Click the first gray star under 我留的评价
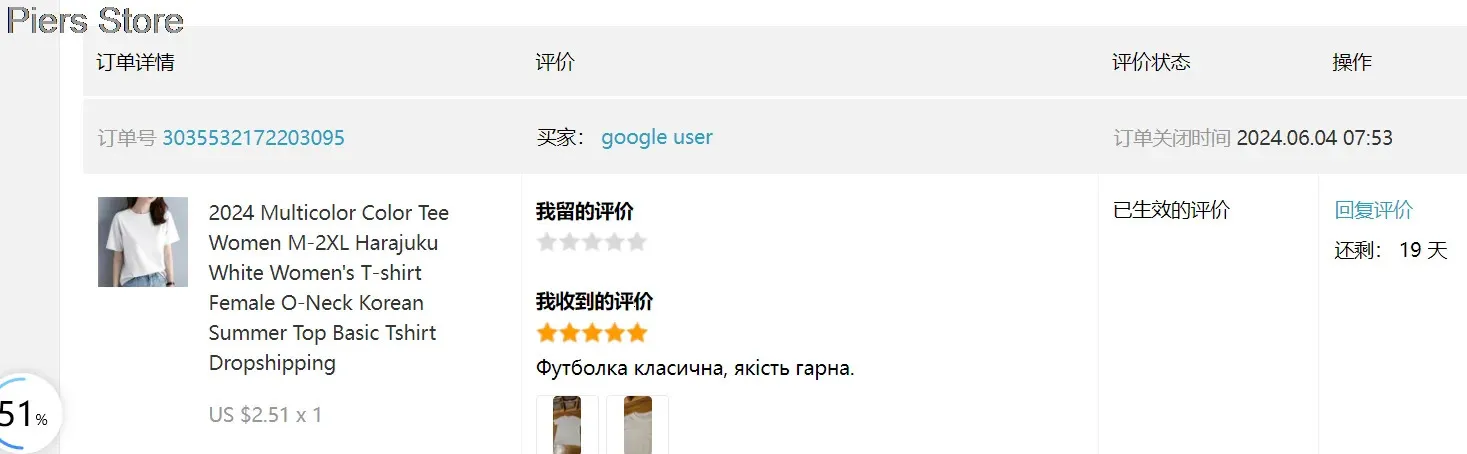 [x=546, y=242]
